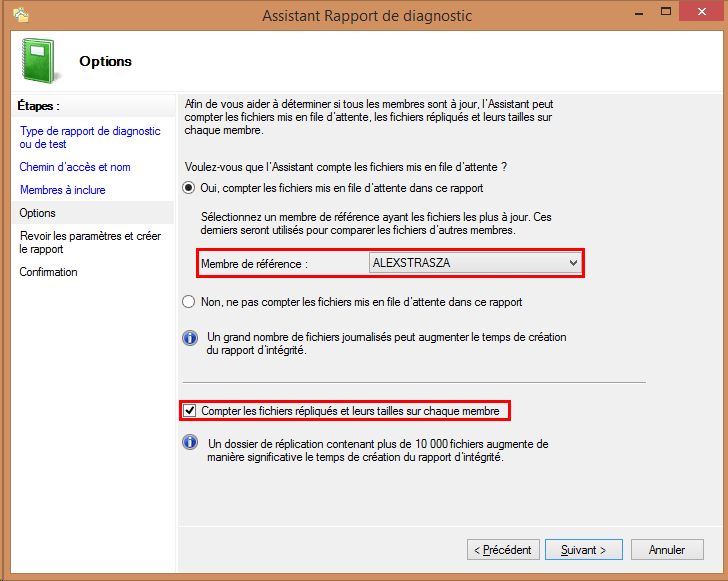Select 'Revoir les paramètres et créer le rapport'
Viewport: 728px width, 581px height.
pos(90,242)
